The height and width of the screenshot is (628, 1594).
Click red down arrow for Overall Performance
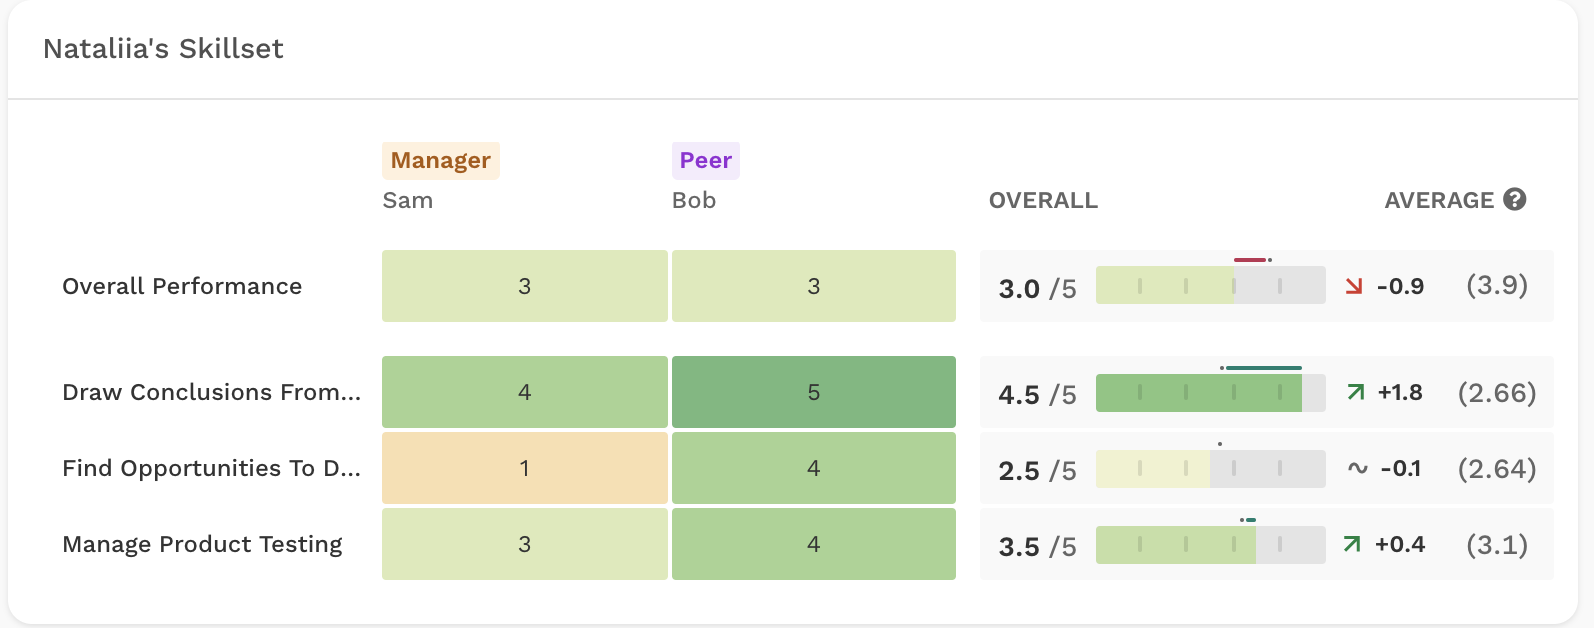click(x=1354, y=287)
